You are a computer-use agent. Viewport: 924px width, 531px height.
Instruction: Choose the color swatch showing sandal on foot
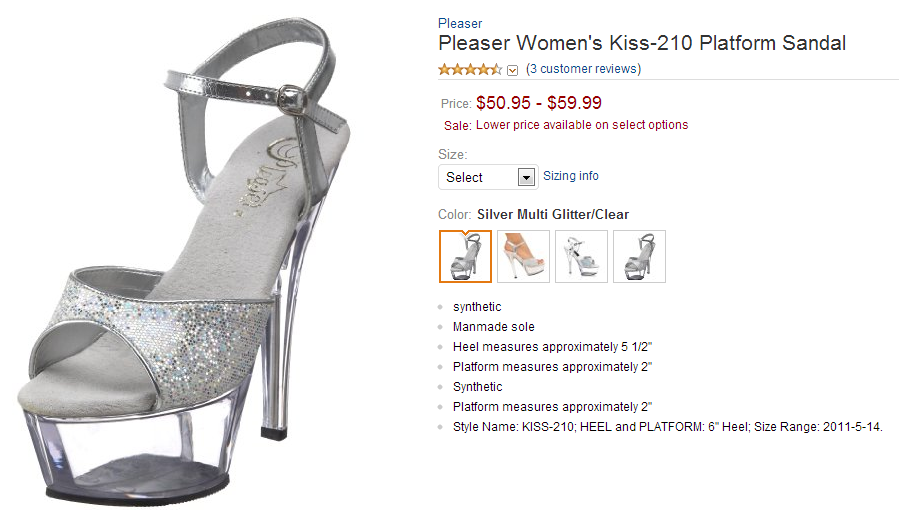(x=523, y=257)
